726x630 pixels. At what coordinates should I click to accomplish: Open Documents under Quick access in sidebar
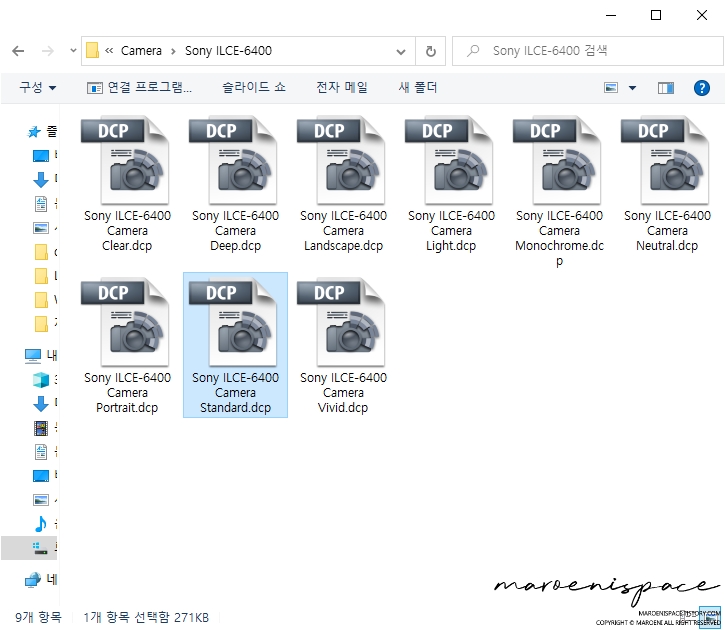coord(41,204)
